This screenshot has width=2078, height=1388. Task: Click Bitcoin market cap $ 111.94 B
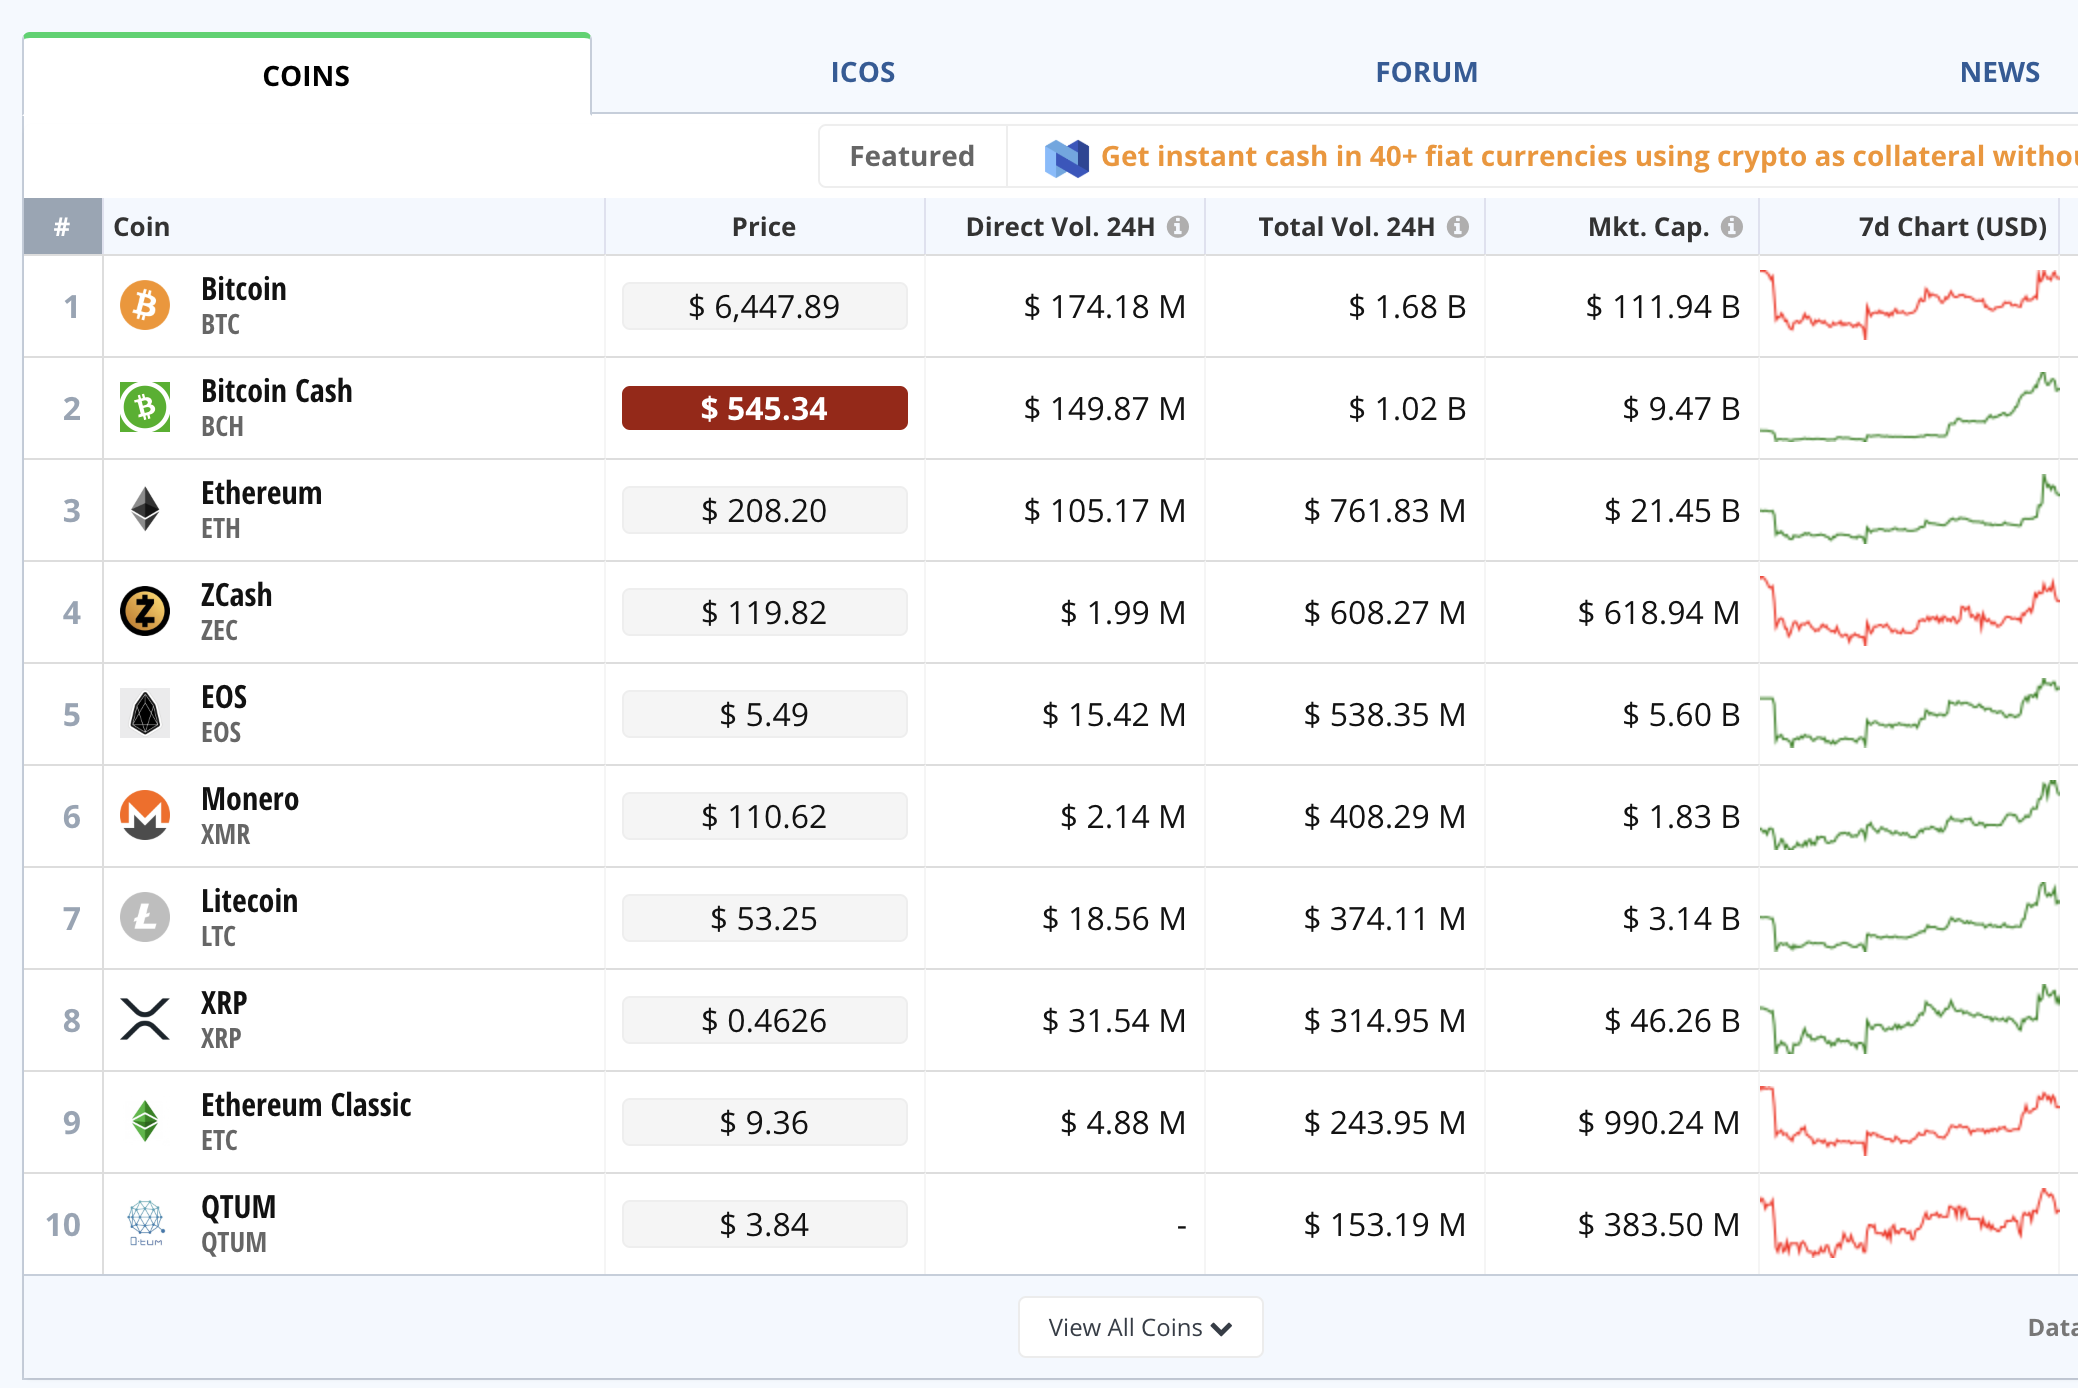(1662, 306)
